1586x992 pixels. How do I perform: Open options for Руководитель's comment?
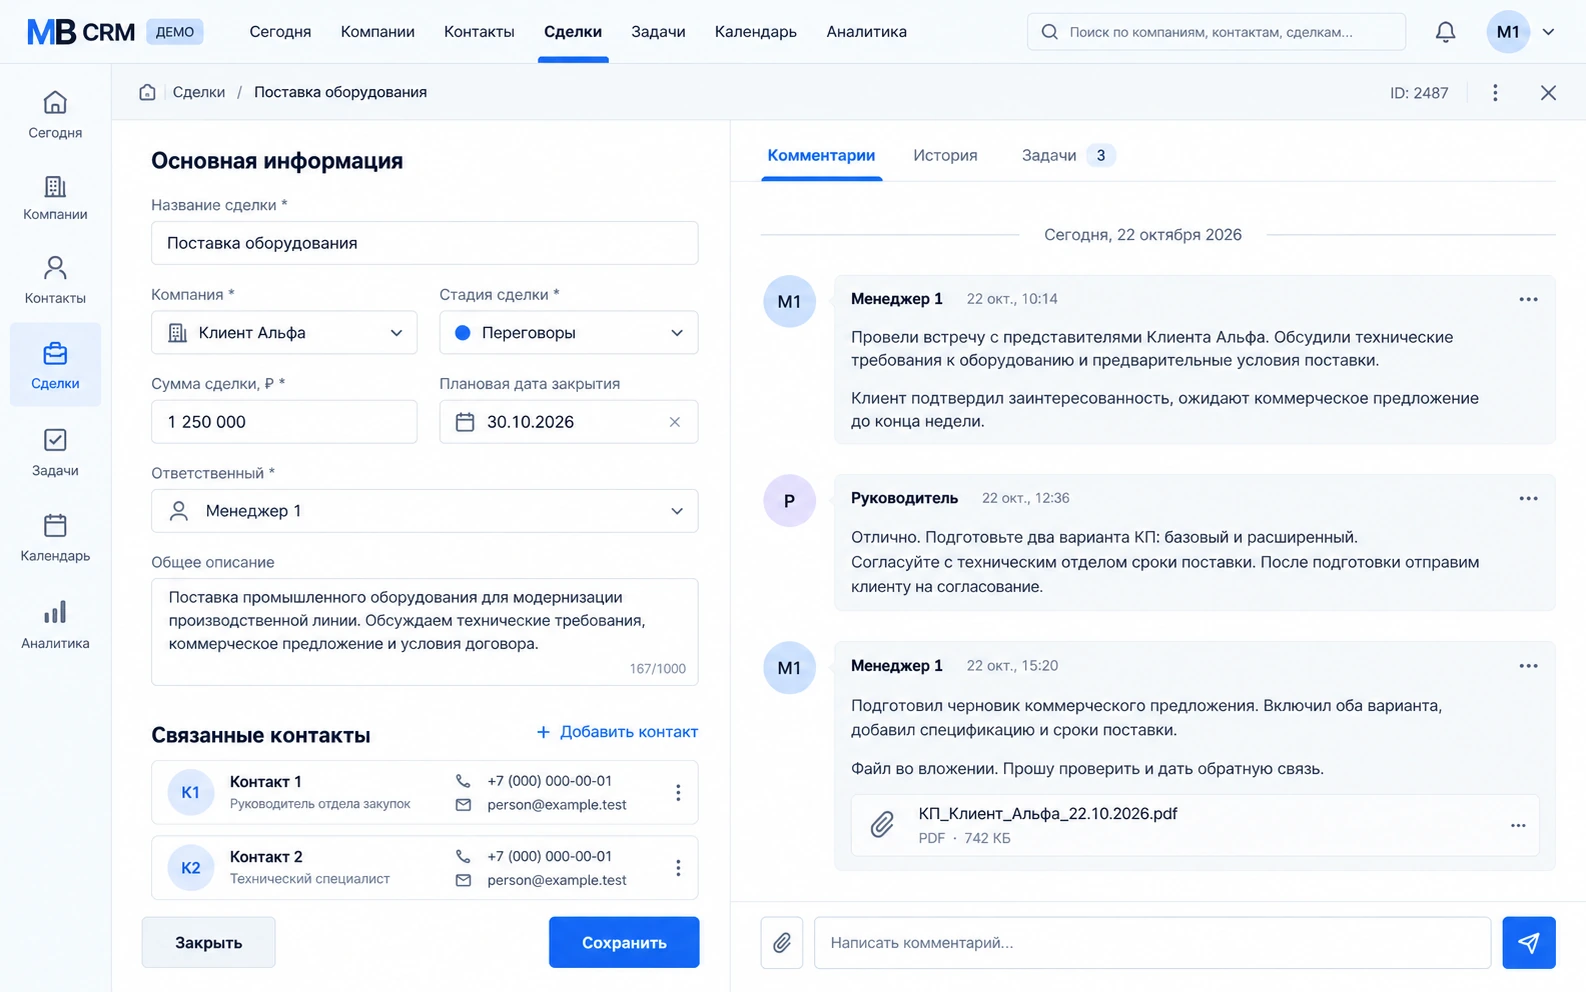[1528, 498]
